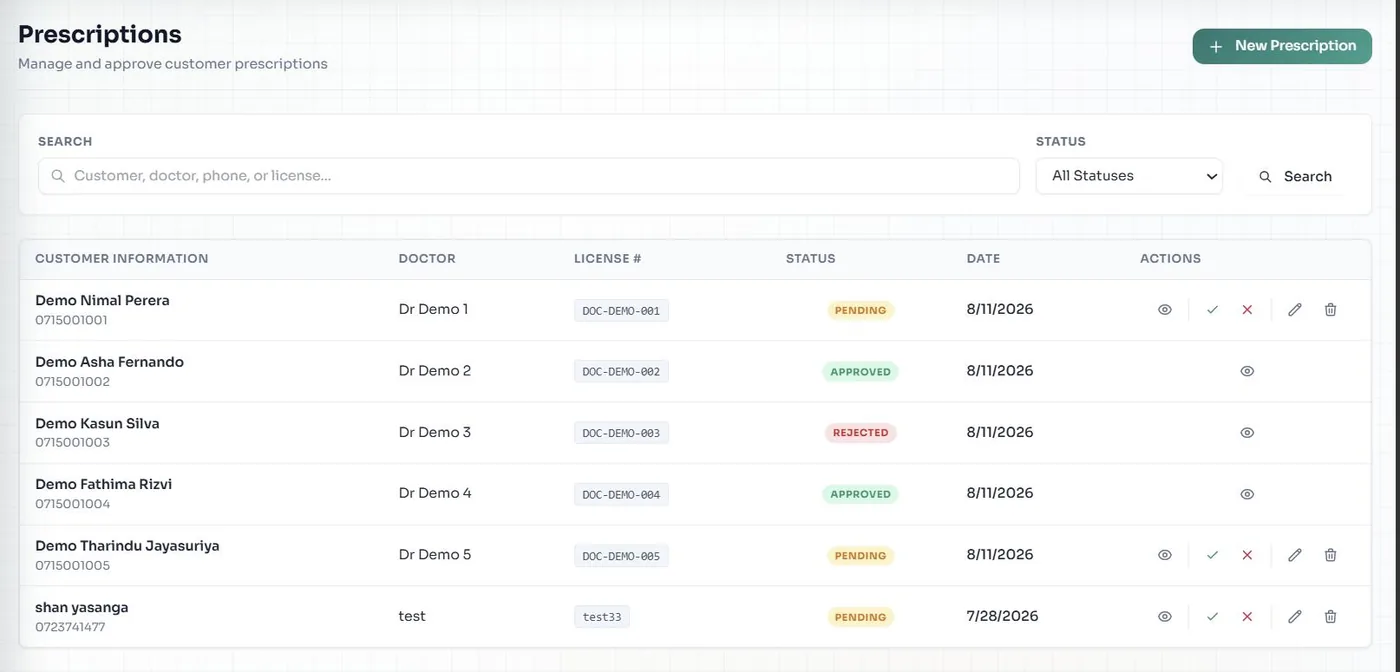Click the Rejected badge for Demo Kasun Silva

coord(860,433)
